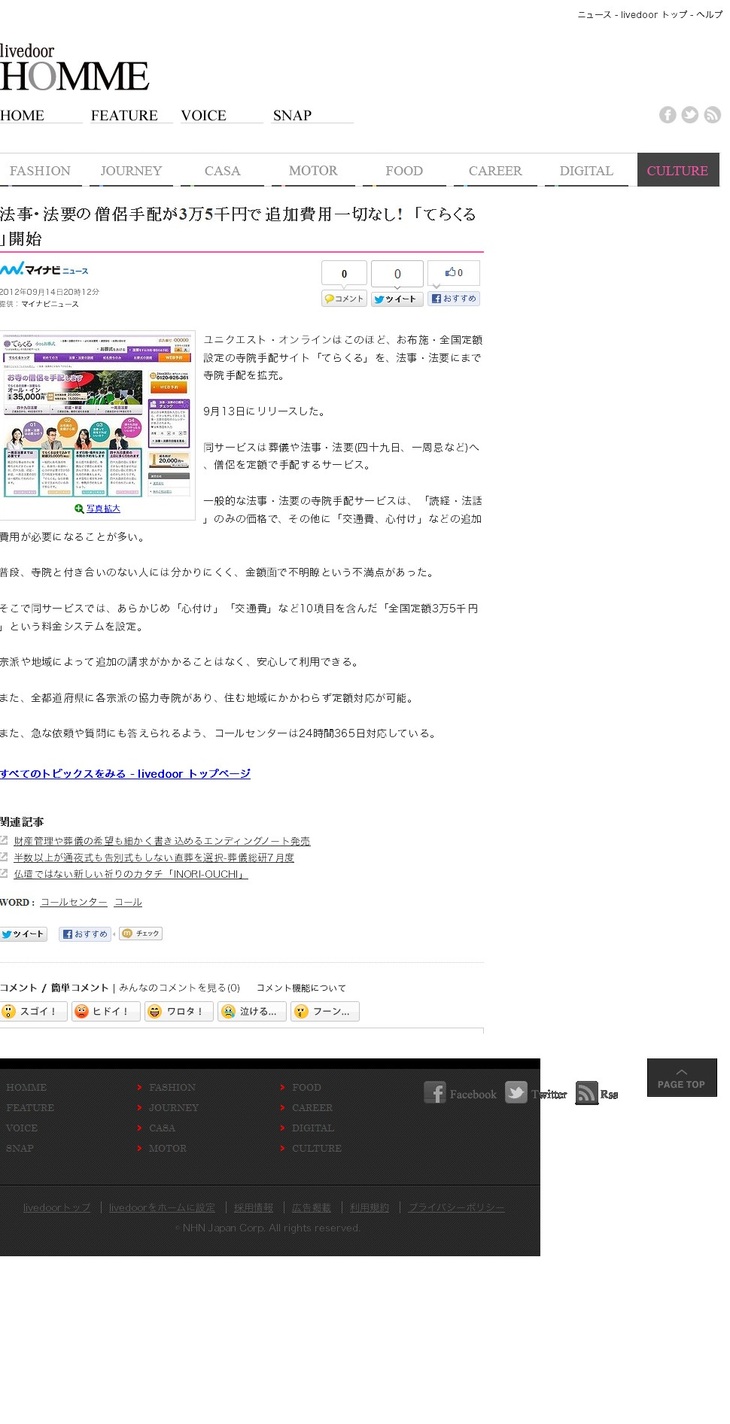Viewport: 730px width, 1424px height.
Task: Open Facebook link in footer
Action: tap(460, 1093)
